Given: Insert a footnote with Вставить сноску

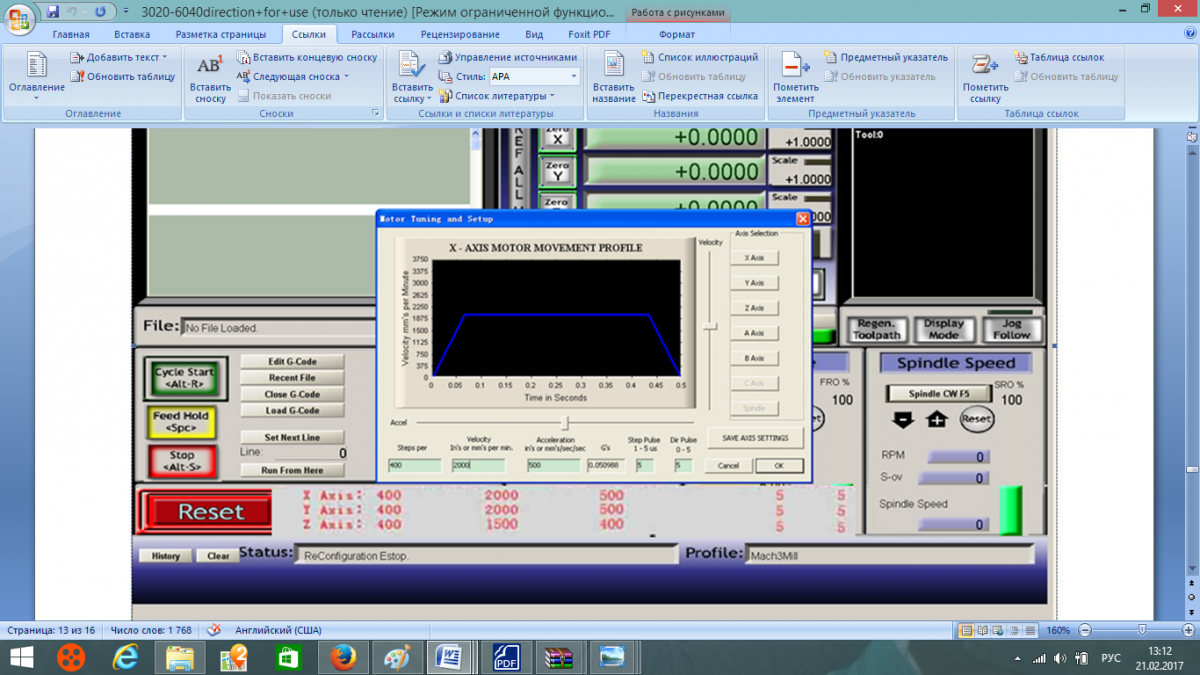Looking at the screenshot, I should 210,78.
